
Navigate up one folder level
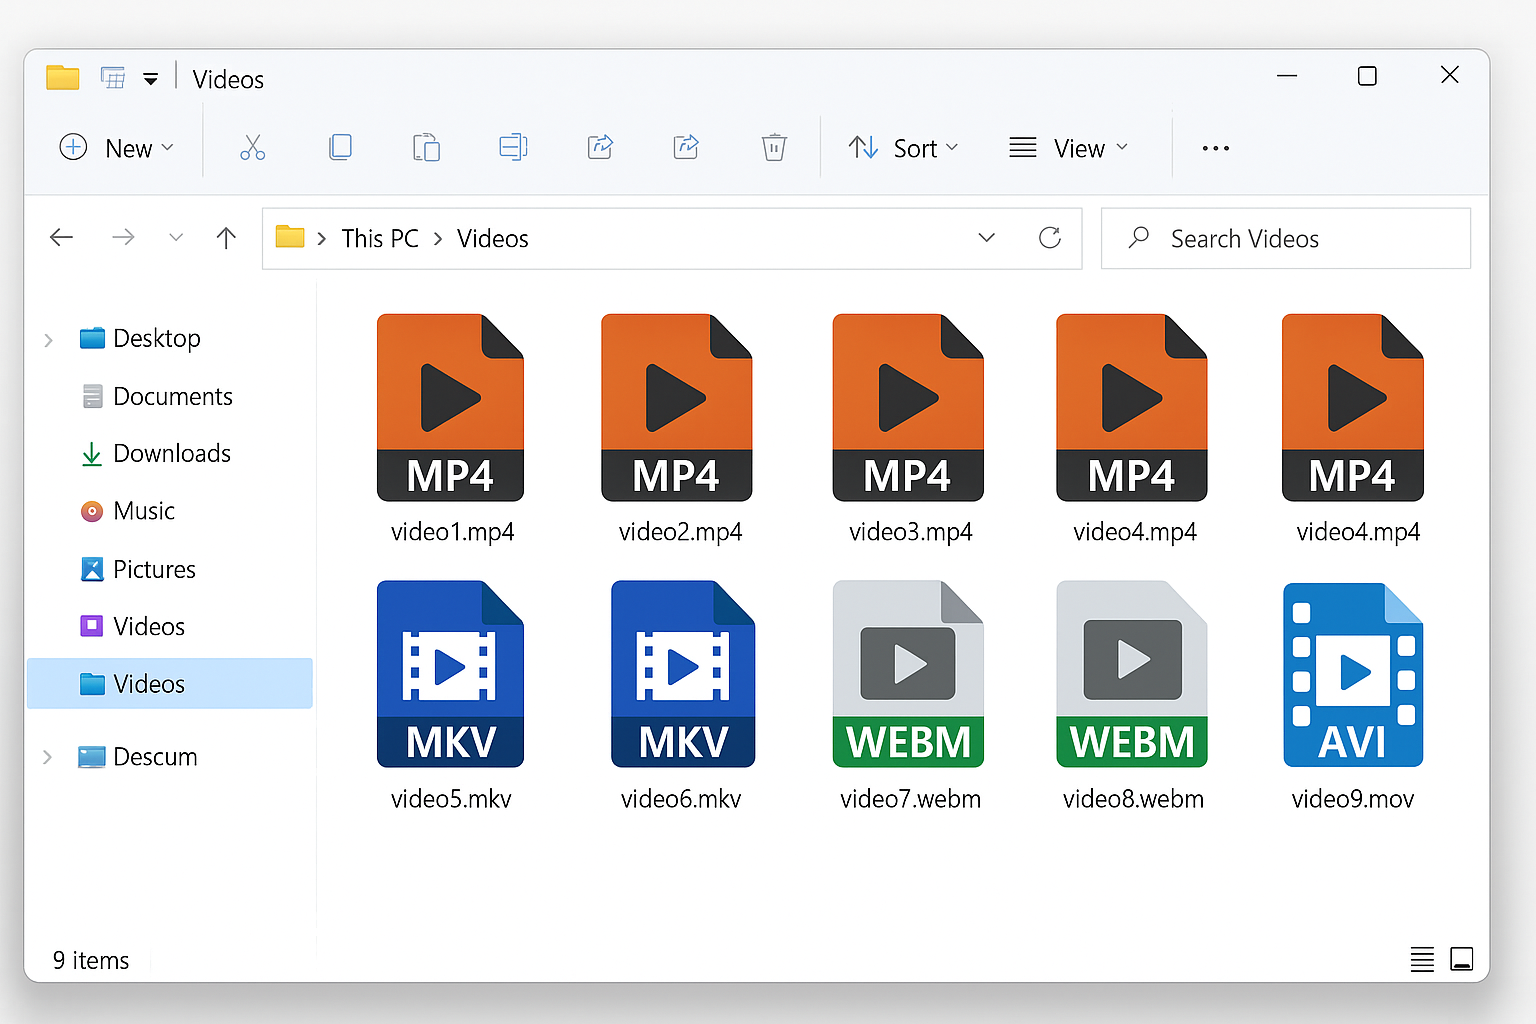click(x=226, y=238)
